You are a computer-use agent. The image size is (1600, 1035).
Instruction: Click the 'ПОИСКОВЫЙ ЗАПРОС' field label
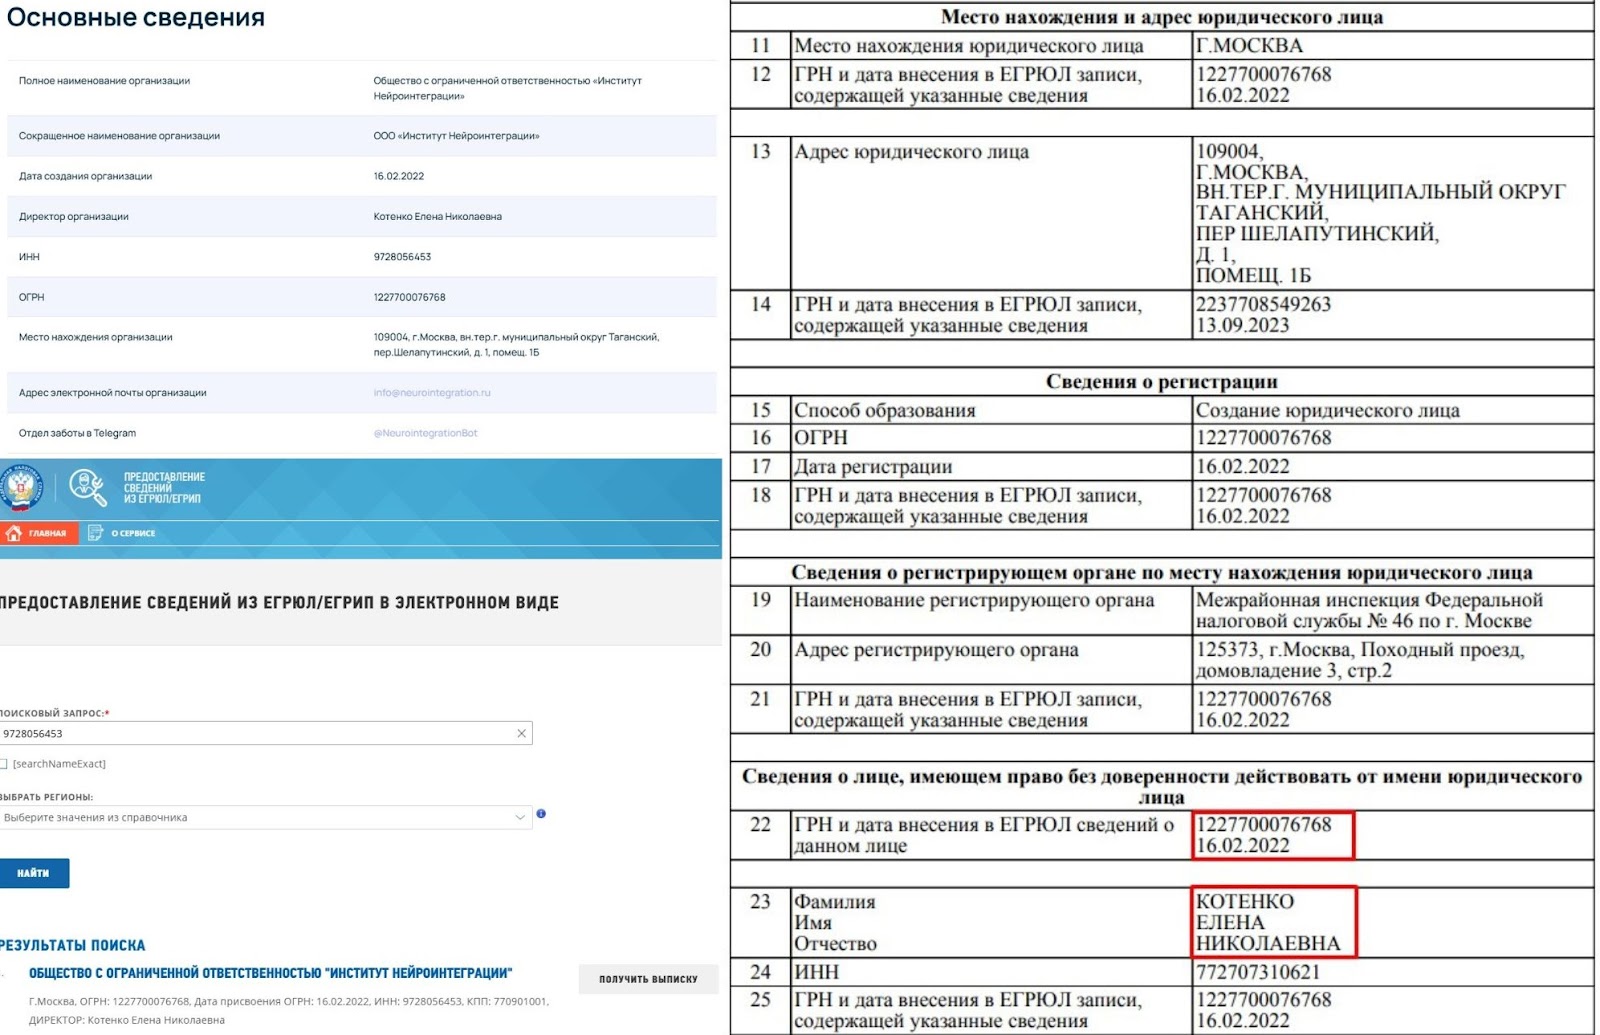pyautogui.click(x=54, y=713)
